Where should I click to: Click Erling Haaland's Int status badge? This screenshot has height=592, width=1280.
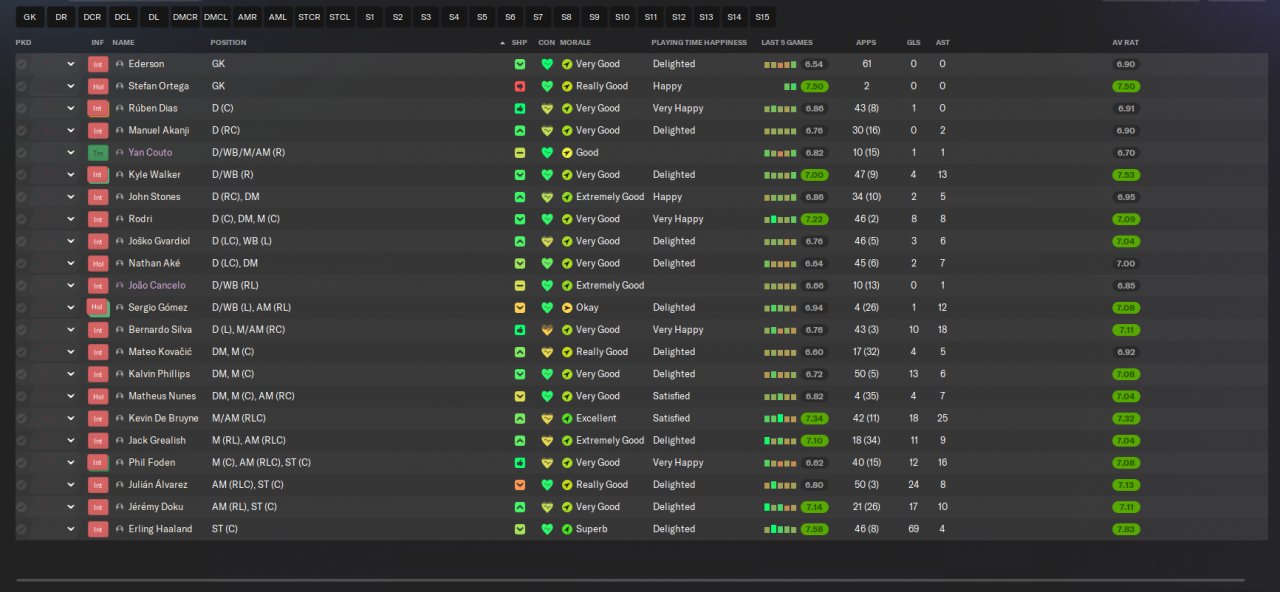pyautogui.click(x=98, y=529)
